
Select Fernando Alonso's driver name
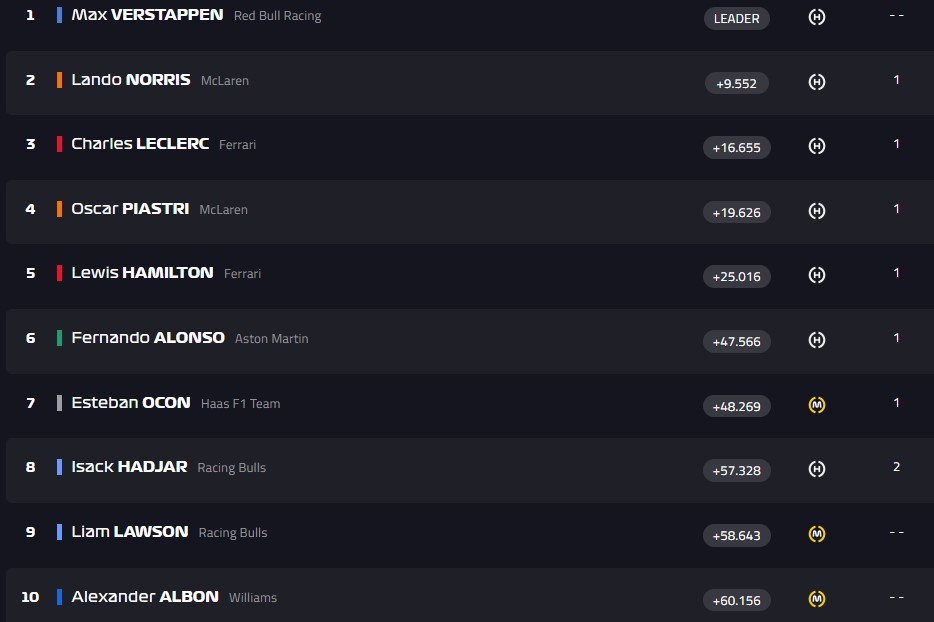point(148,338)
